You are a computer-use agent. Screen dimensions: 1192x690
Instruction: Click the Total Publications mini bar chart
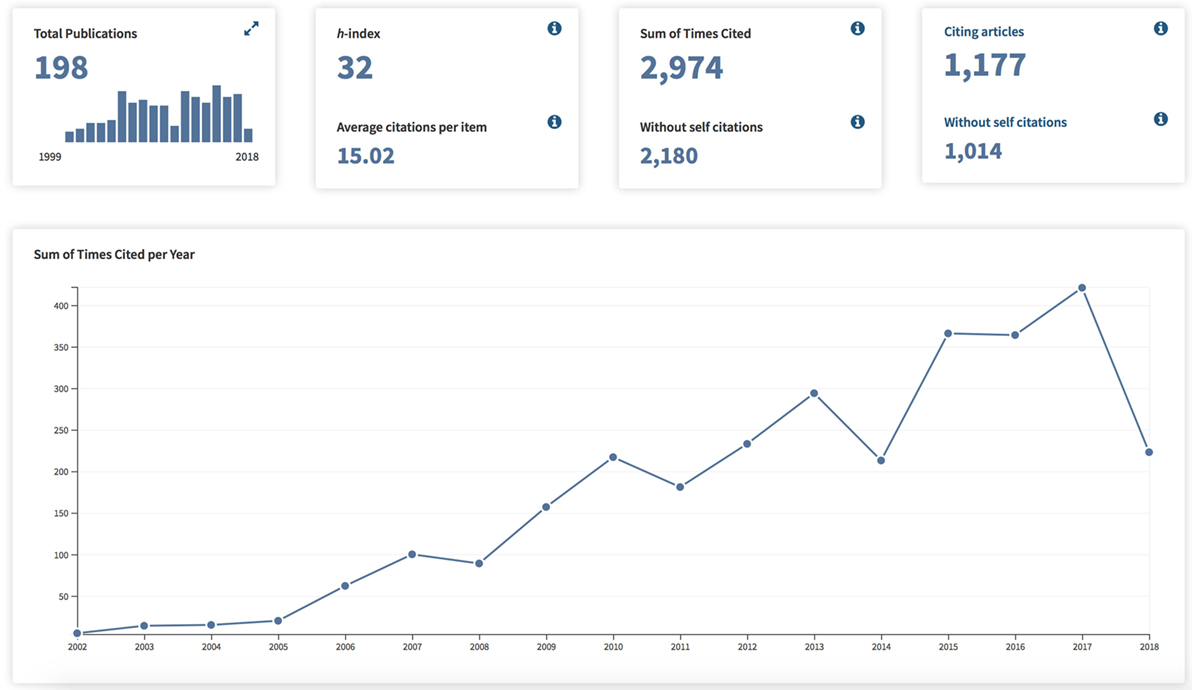[x=159, y=114]
